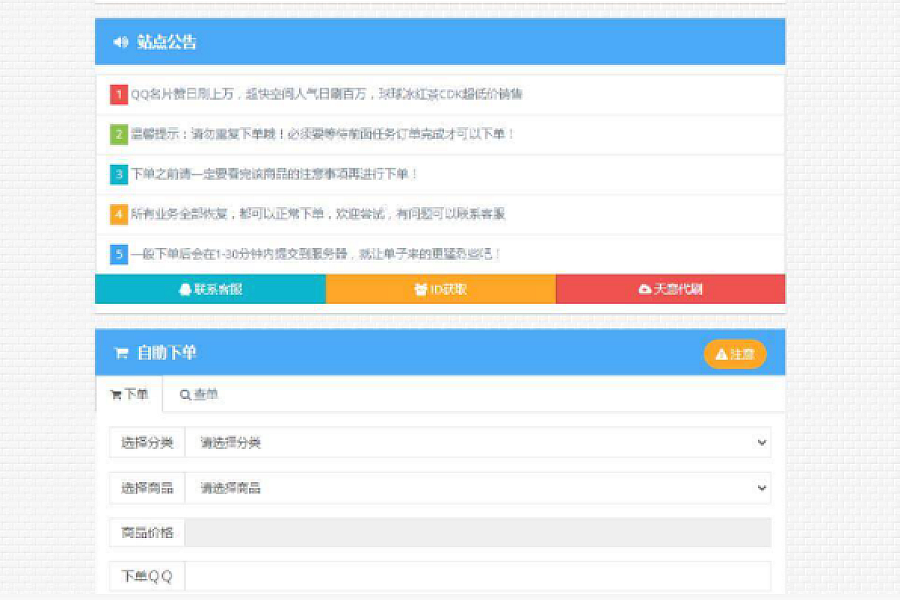Click the 自助下单 header title
This screenshot has height=600, width=900.
click(x=166, y=353)
